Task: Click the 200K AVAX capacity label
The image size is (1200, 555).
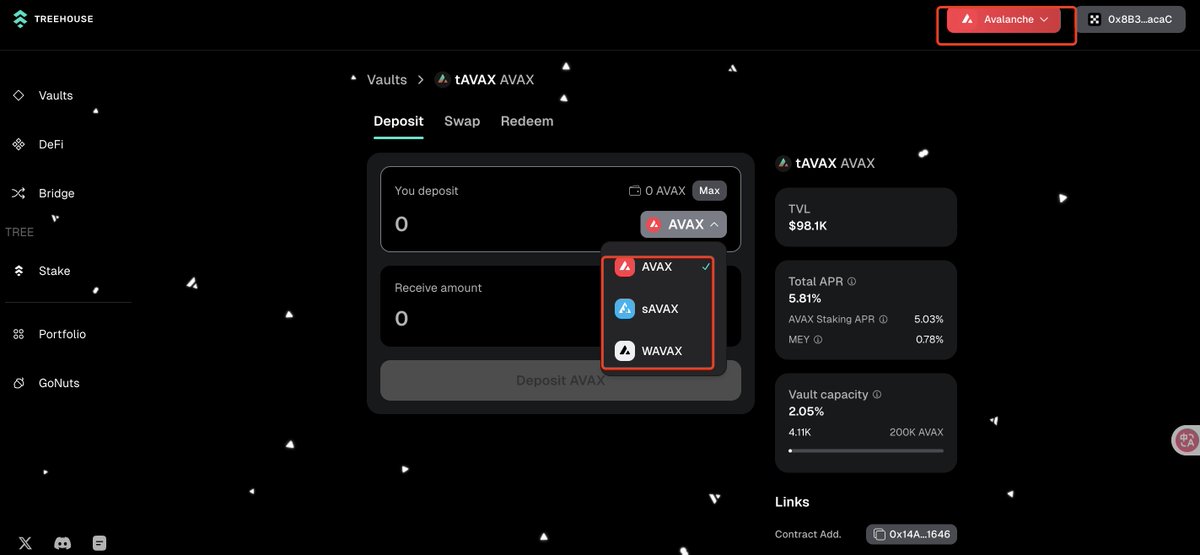Action: tap(916, 432)
